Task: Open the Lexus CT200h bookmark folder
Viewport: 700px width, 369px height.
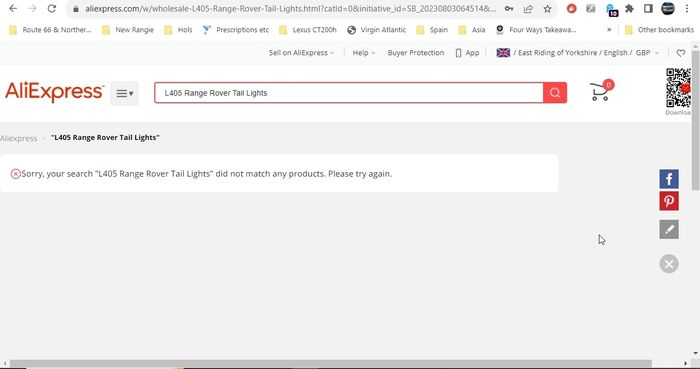Action: (308, 30)
